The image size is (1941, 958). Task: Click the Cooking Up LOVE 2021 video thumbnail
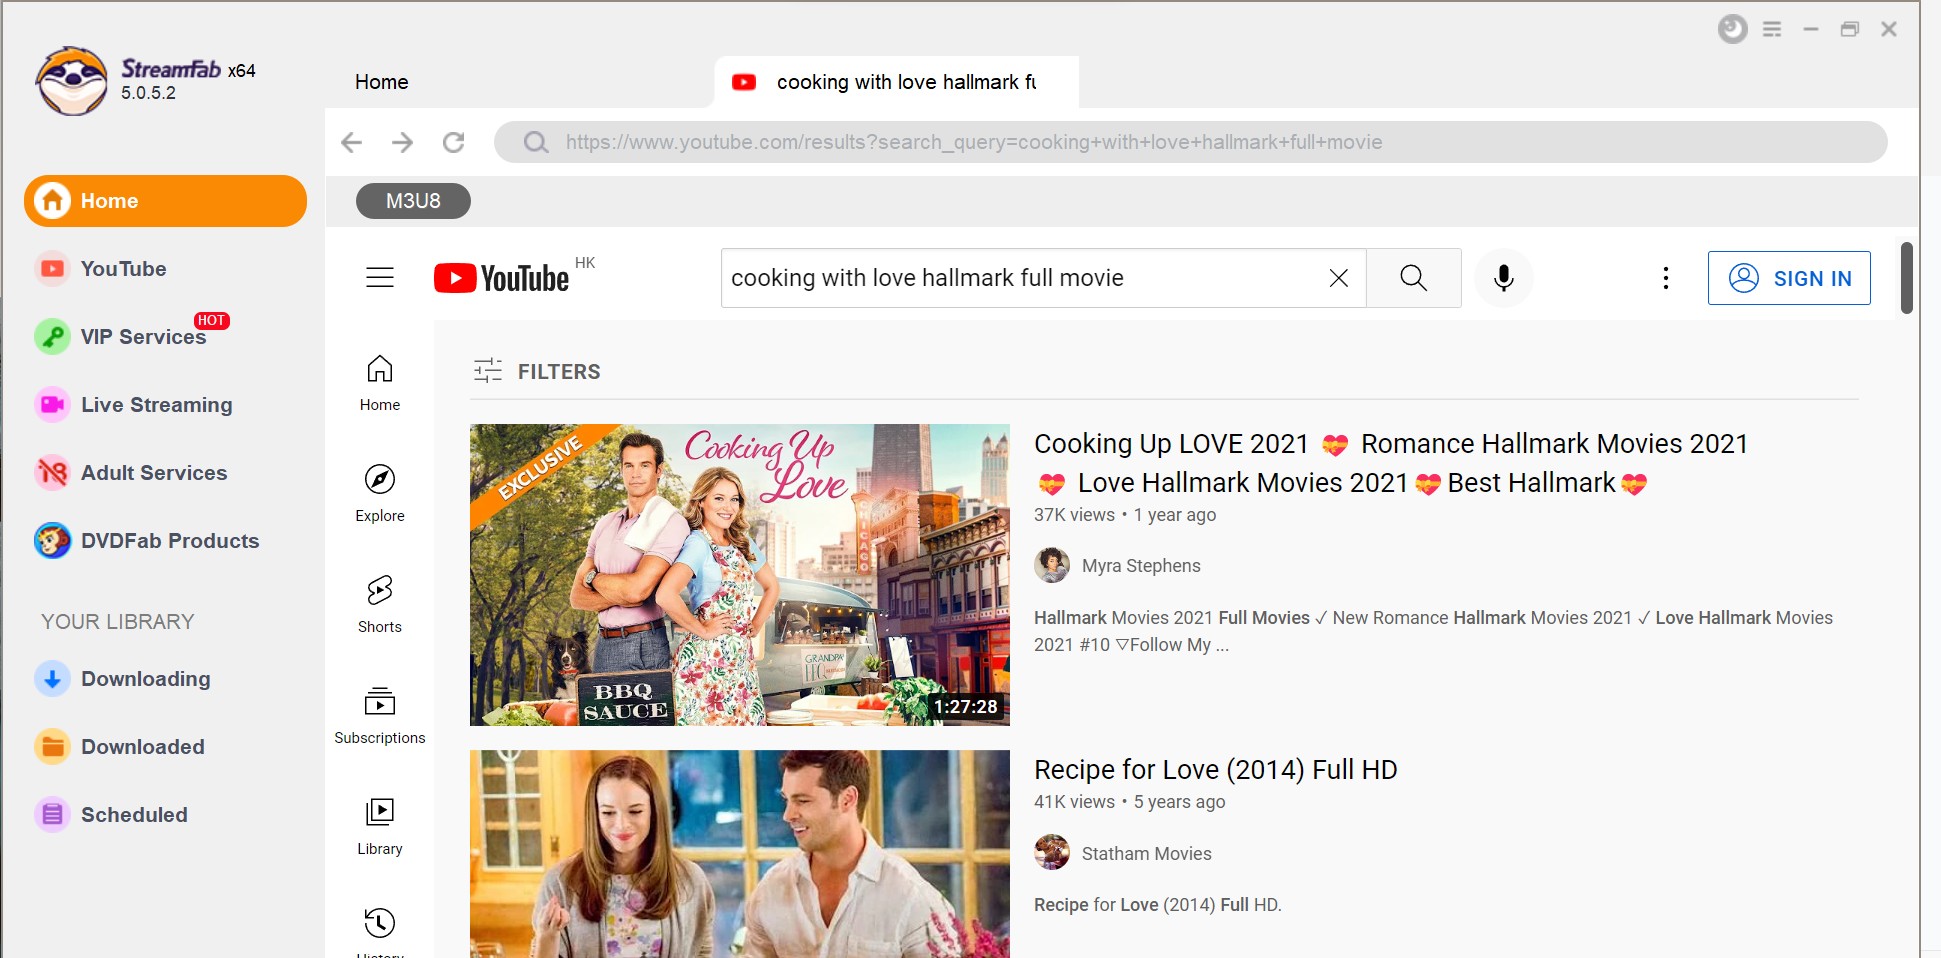coord(739,574)
